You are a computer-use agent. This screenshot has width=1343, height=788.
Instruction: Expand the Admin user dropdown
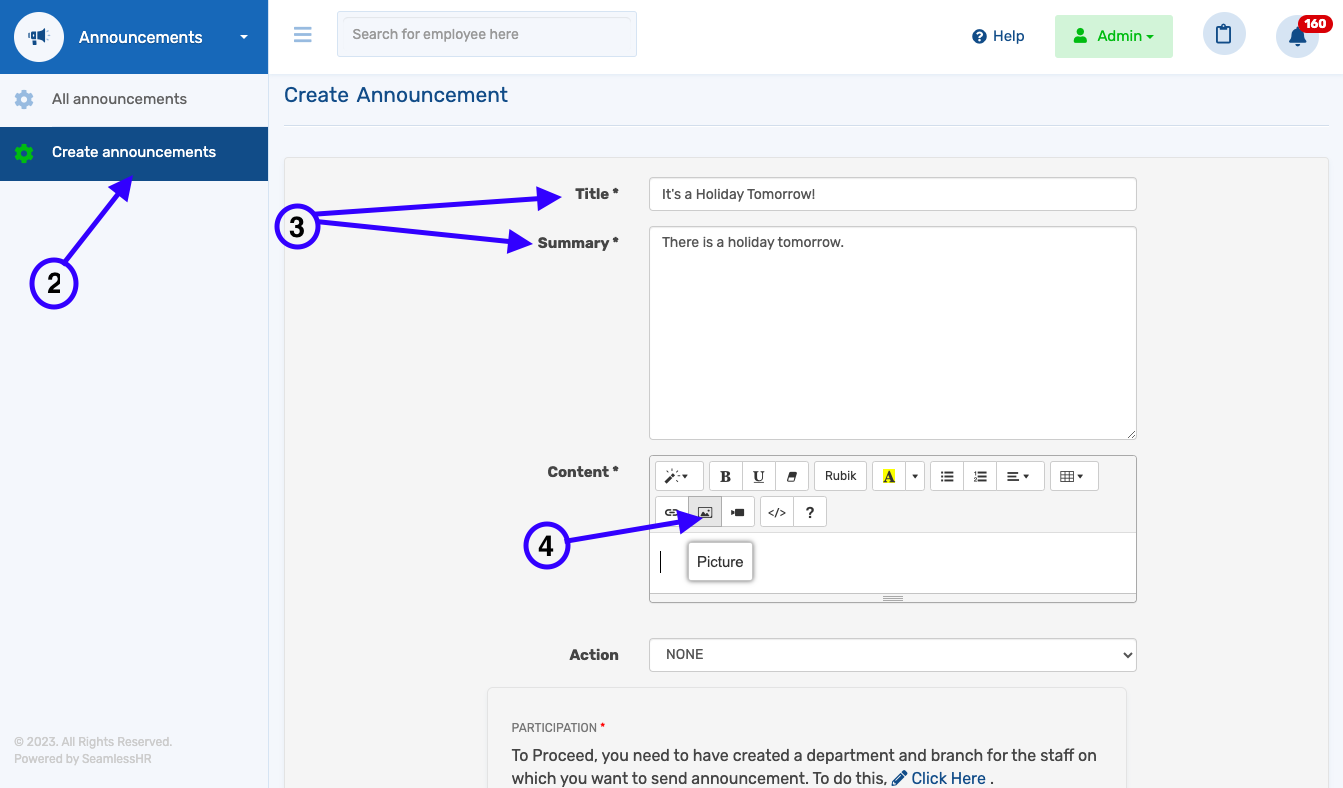pyautogui.click(x=1113, y=36)
